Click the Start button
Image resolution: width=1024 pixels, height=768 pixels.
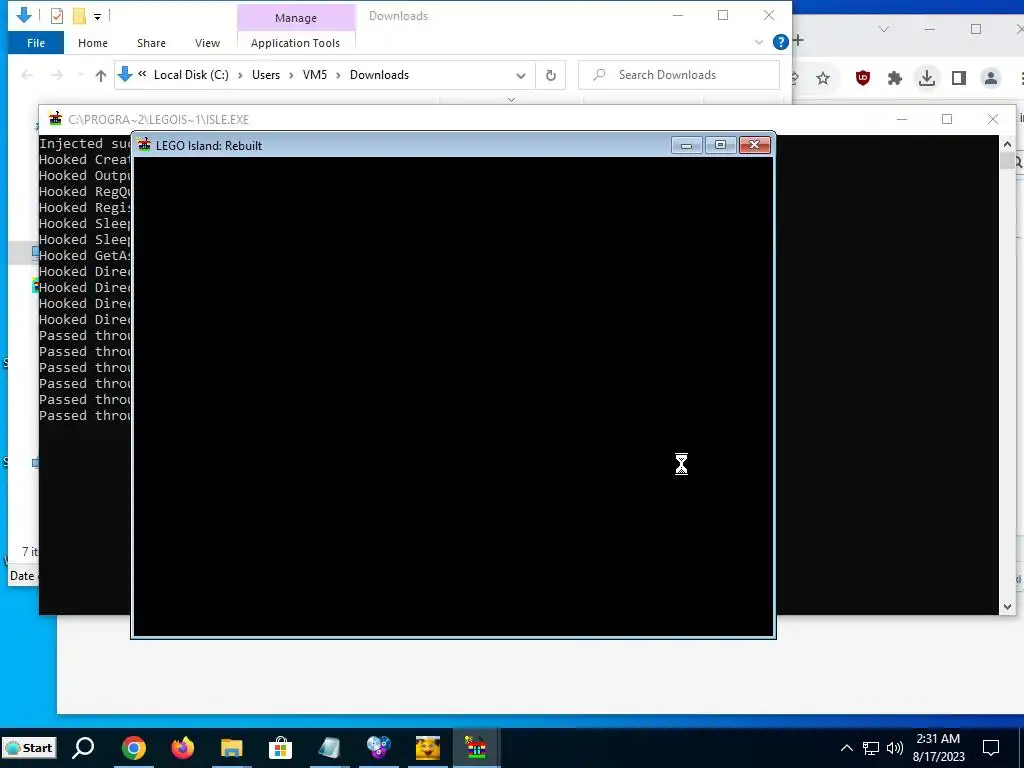pyautogui.click(x=30, y=748)
